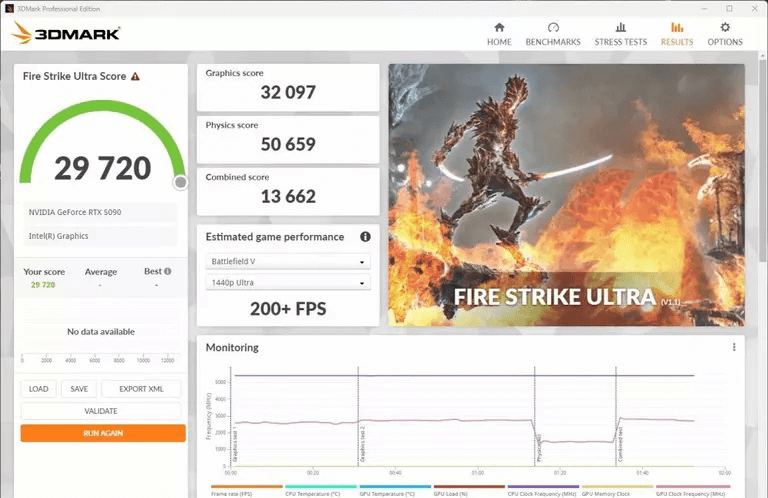Image resolution: width=768 pixels, height=498 pixels.
Task: Click the LOAD button
Action: [38, 389]
